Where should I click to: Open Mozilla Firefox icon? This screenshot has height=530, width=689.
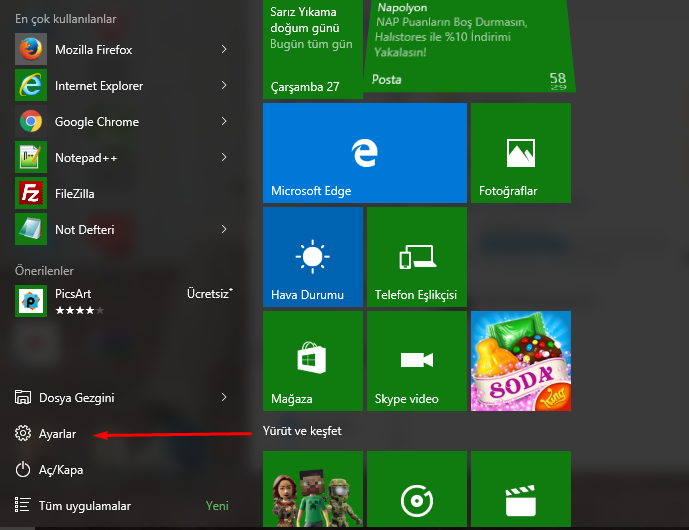point(31,49)
